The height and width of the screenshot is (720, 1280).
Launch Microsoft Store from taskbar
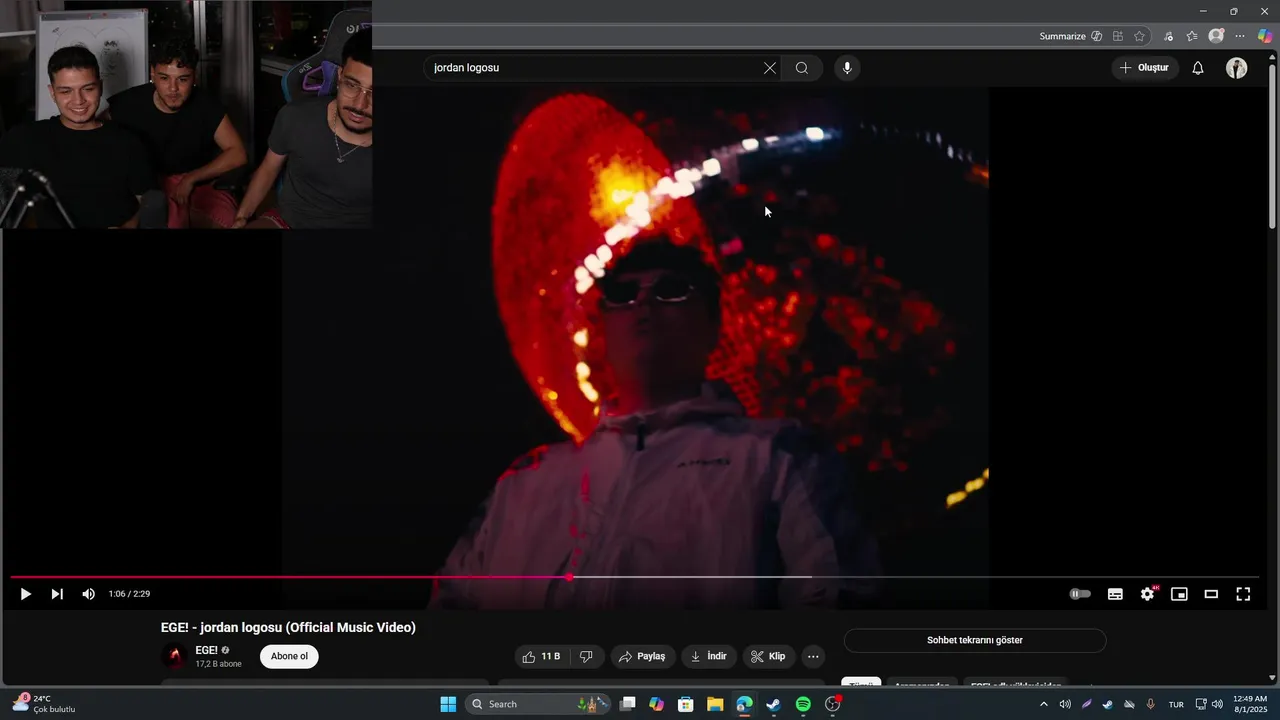coord(686,704)
